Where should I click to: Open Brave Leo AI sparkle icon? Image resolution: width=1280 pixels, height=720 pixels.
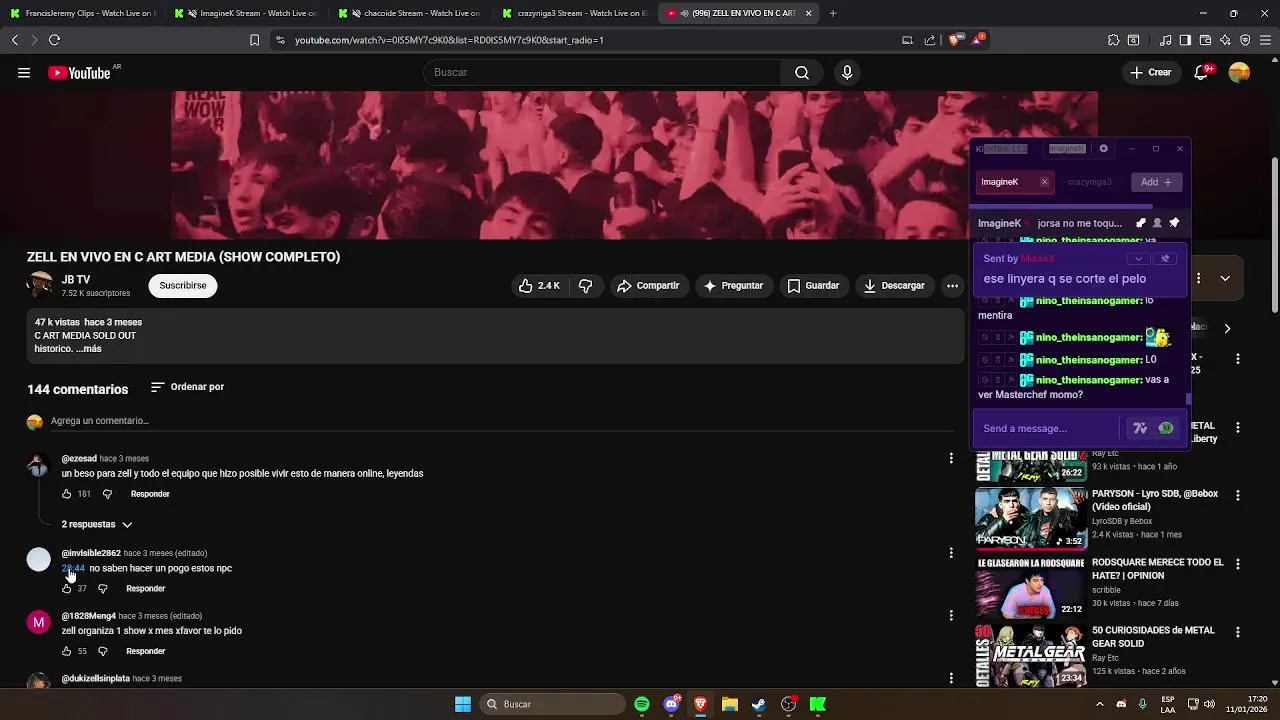(1225, 40)
